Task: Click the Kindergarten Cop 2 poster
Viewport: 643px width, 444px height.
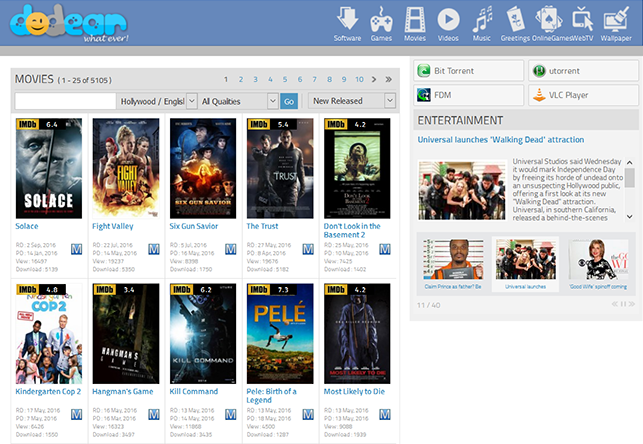Action: pyautogui.click(x=49, y=333)
